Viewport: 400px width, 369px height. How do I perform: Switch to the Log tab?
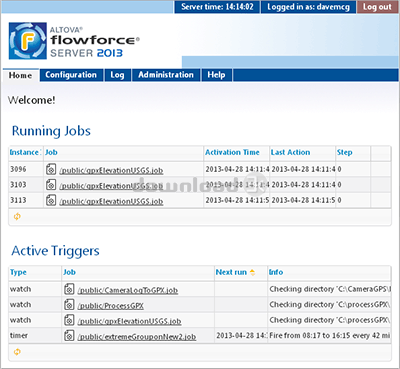point(117,75)
